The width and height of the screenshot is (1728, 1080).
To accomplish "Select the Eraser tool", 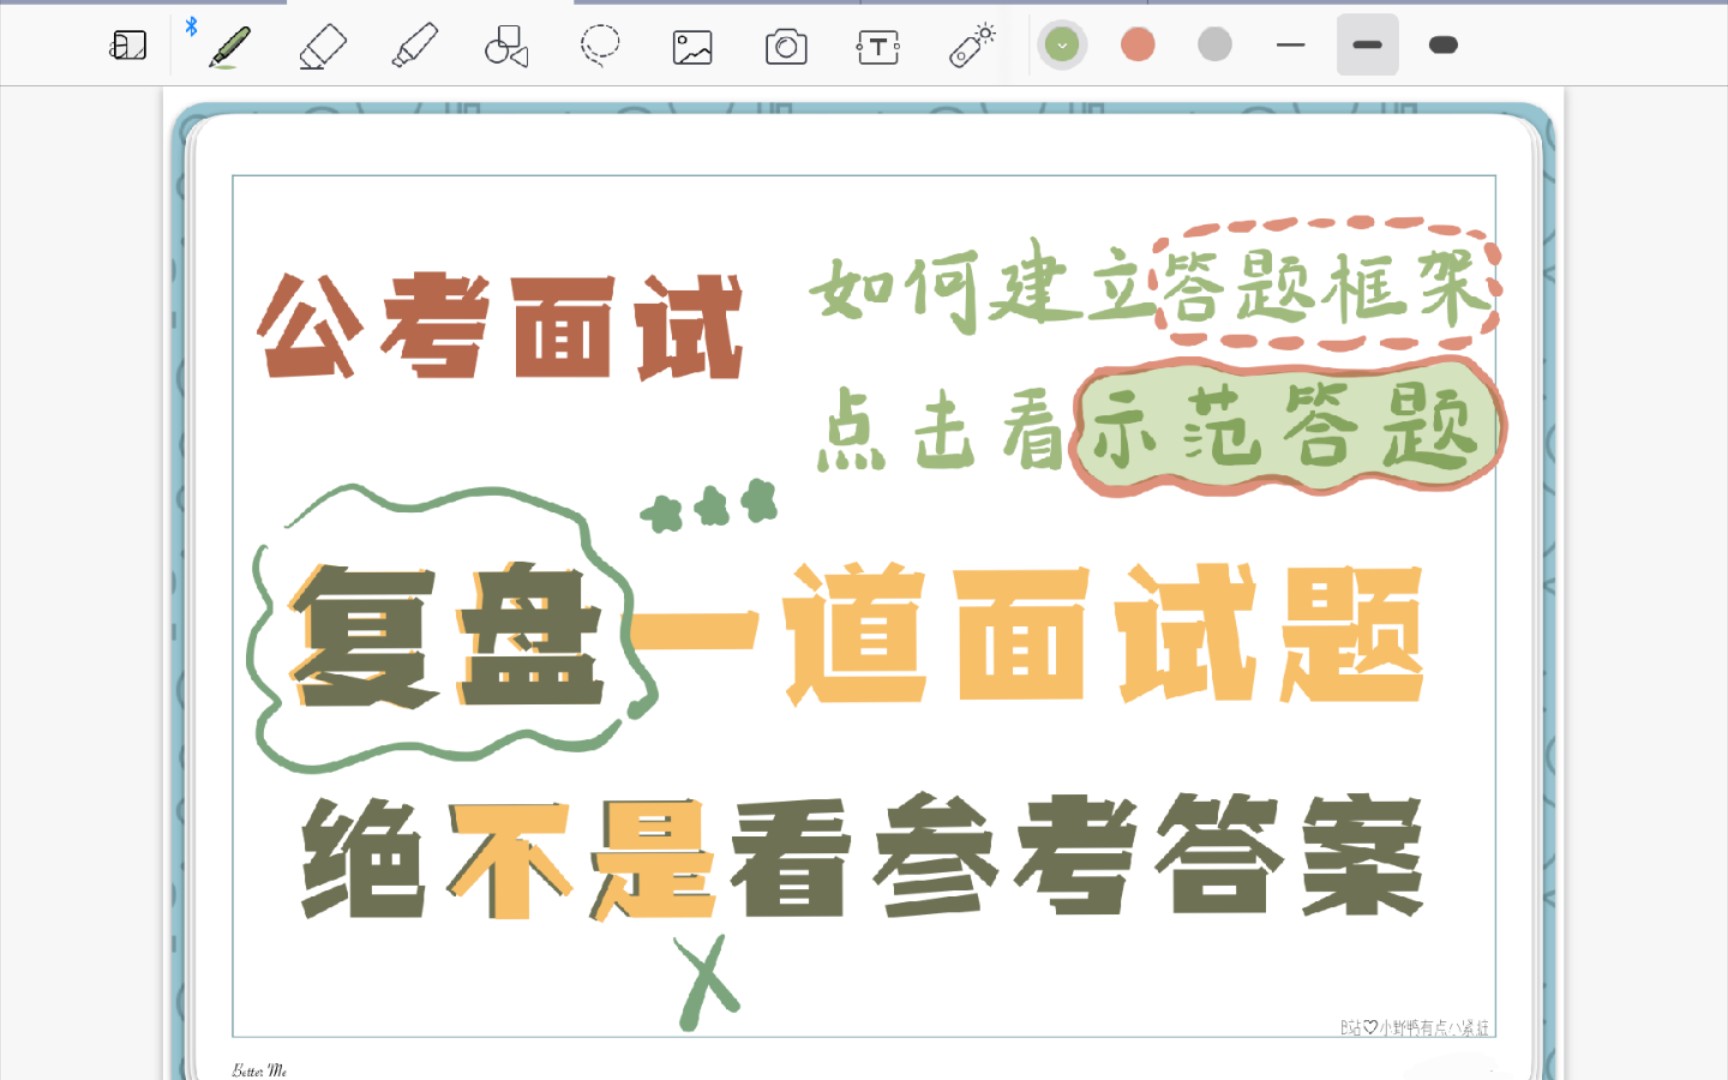I will [x=322, y=46].
